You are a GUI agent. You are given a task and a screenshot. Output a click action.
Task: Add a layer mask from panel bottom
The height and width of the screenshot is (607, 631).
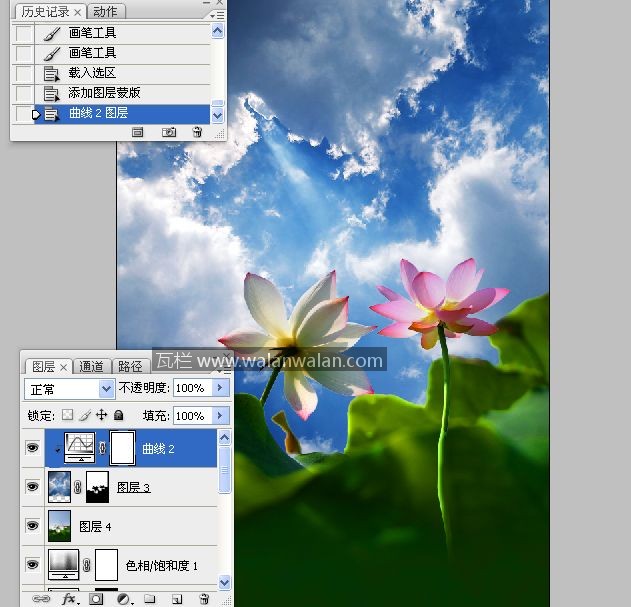(96, 599)
